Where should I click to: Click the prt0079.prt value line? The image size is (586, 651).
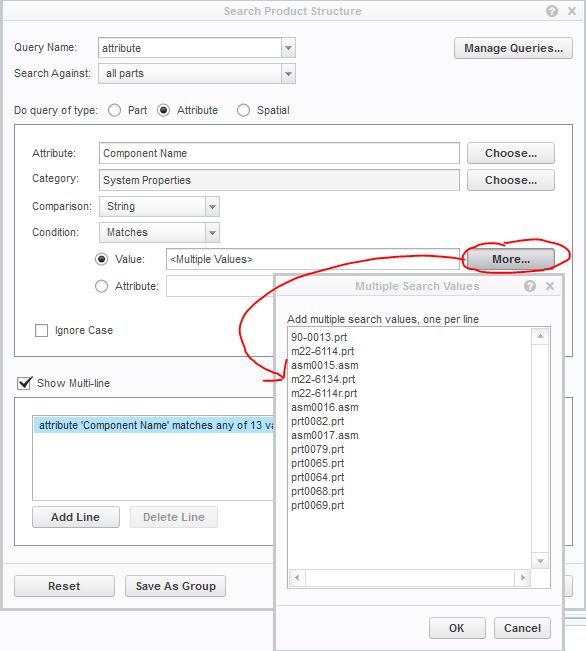(318, 450)
